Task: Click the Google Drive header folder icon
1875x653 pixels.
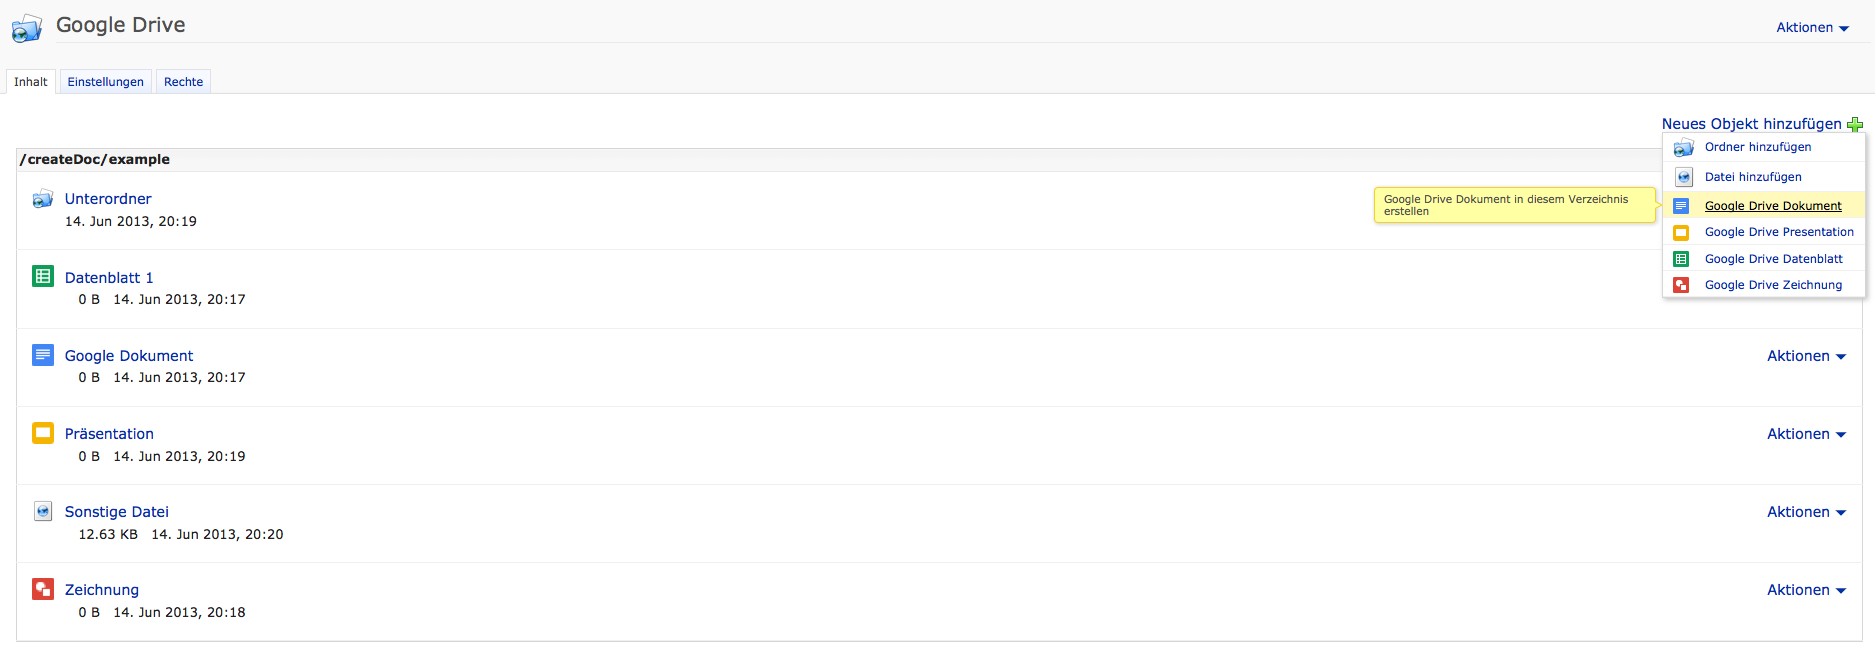Action: 27,28
